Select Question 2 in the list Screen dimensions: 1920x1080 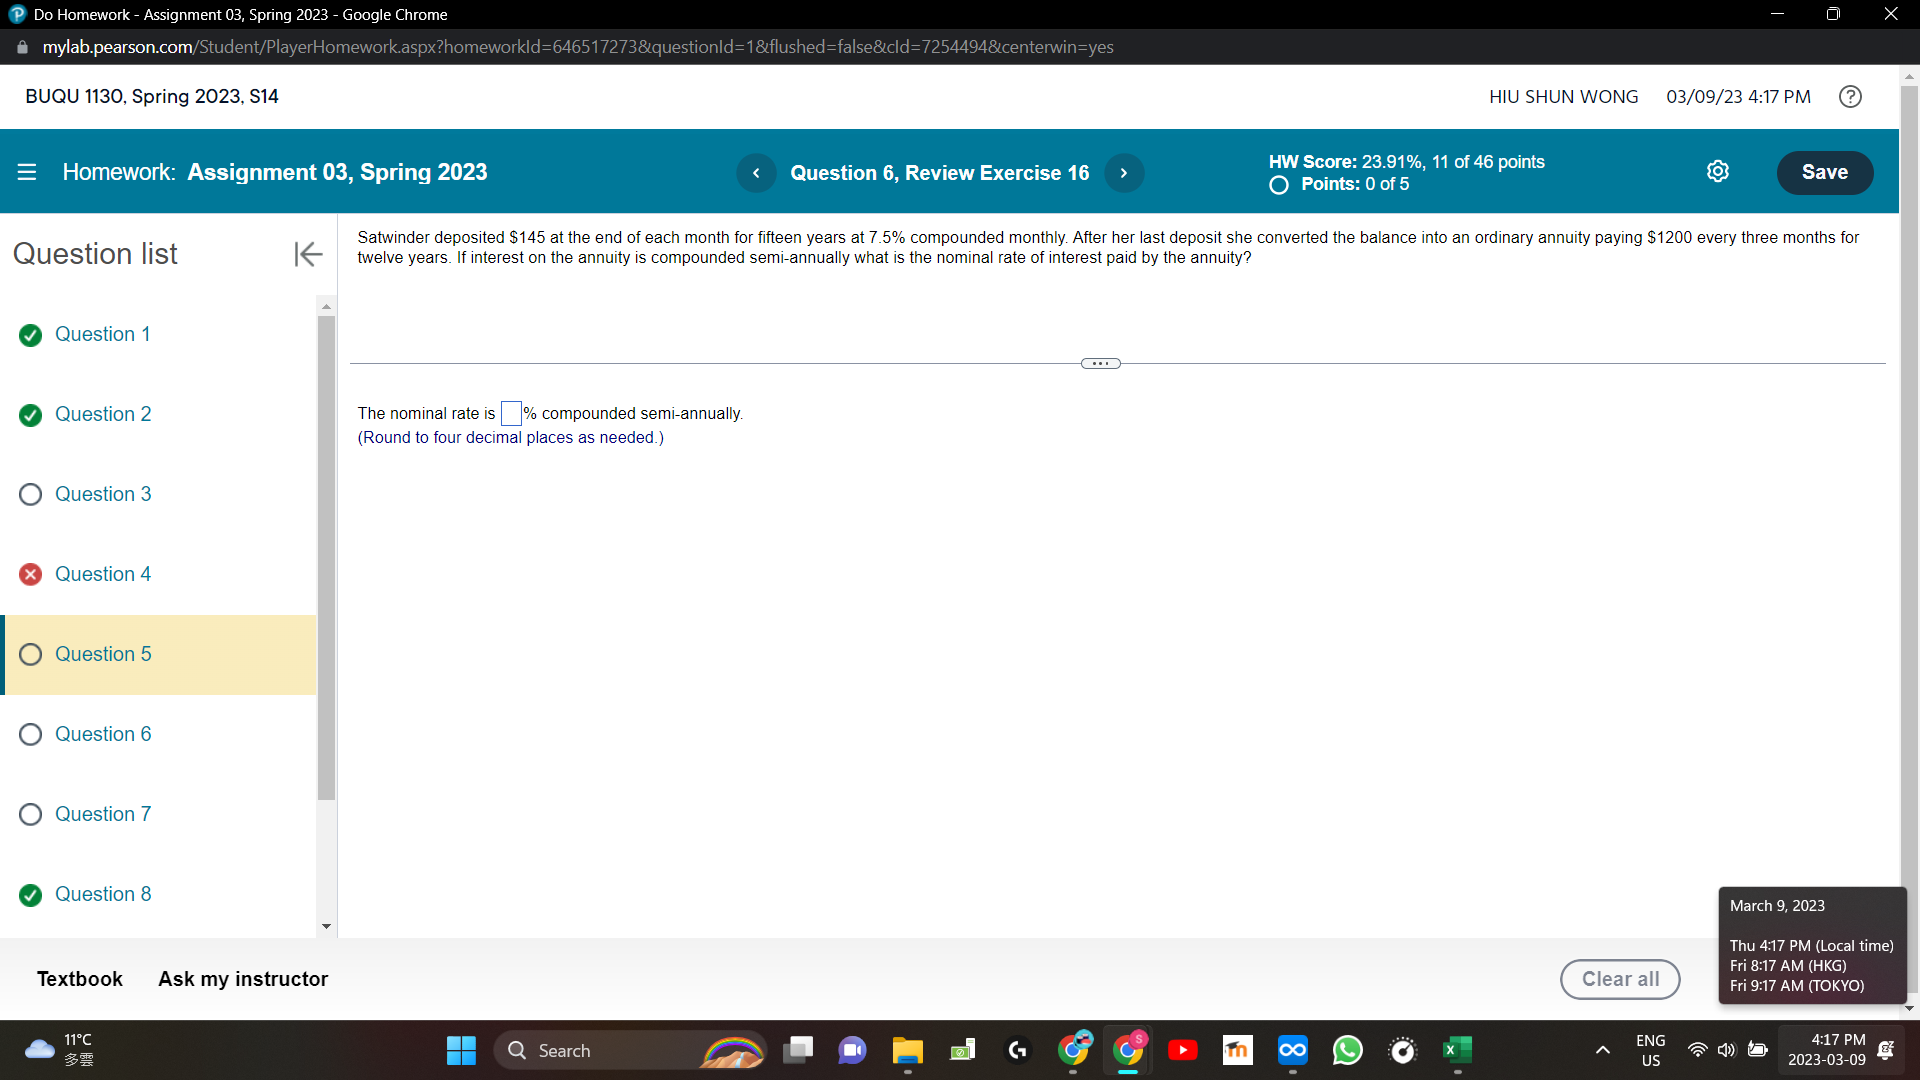[103, 414]
